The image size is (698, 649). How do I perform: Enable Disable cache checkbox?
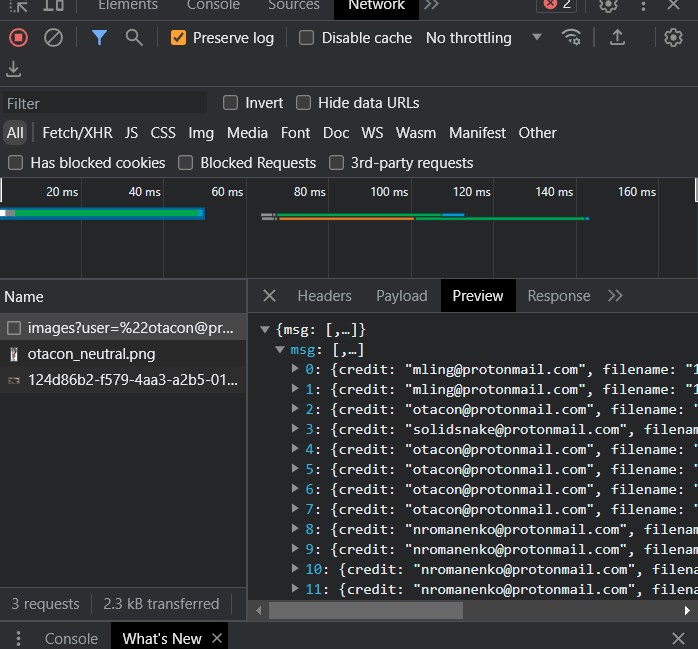tap(306, 38)
